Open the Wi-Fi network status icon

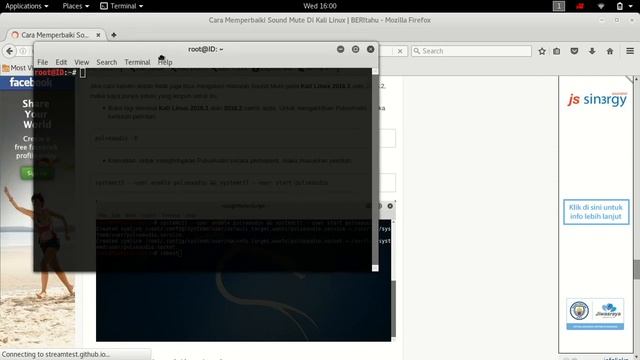pos(601,6)
